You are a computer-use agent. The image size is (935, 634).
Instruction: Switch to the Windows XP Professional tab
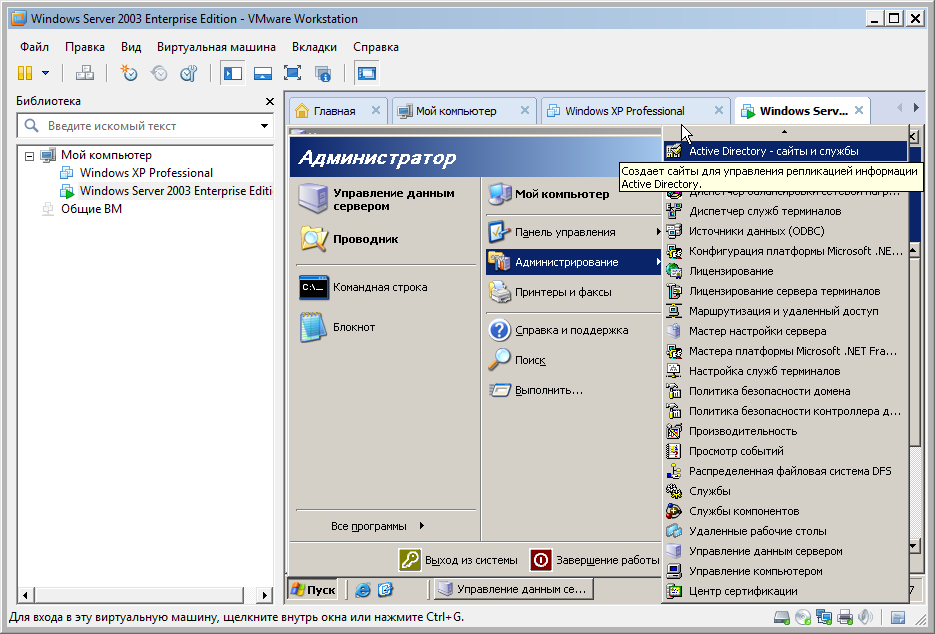pos(624,111)
